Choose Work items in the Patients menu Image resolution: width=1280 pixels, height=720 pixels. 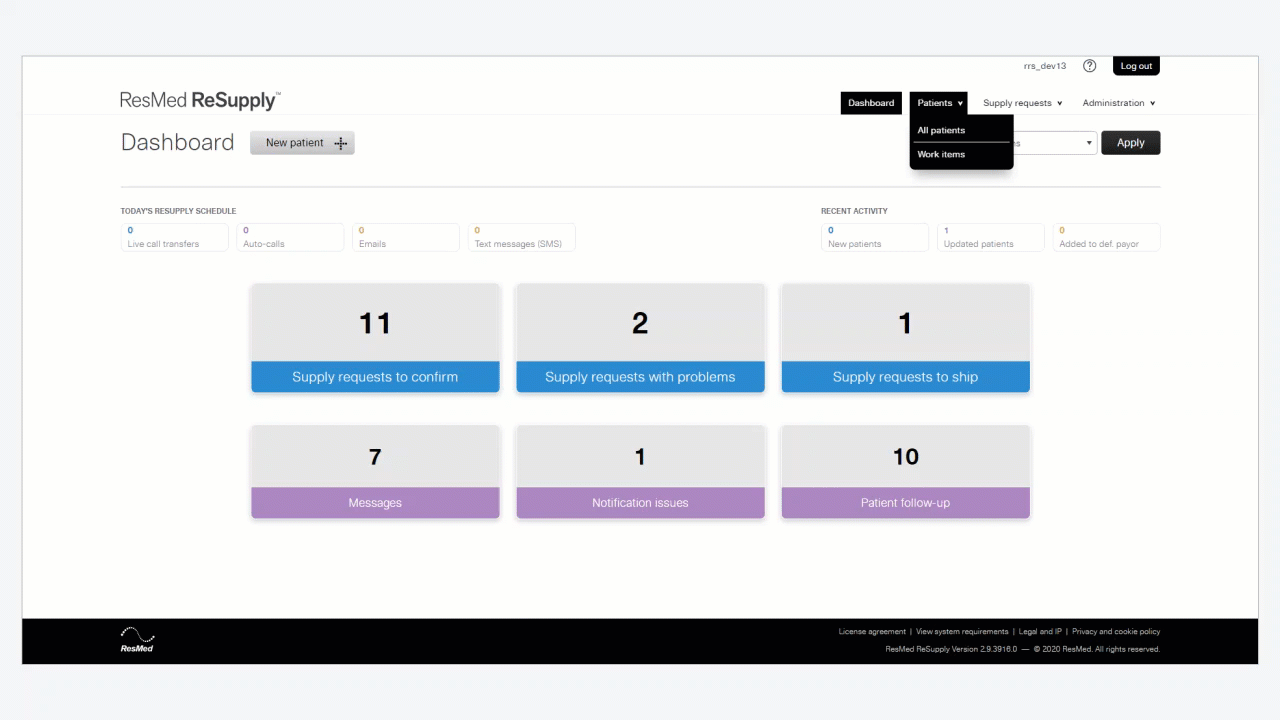coord(941,154)
